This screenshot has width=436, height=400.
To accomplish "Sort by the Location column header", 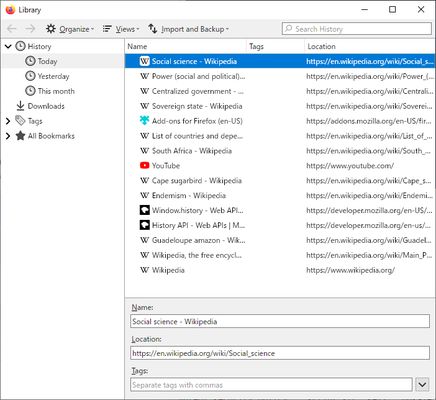I will click(370, 46).
